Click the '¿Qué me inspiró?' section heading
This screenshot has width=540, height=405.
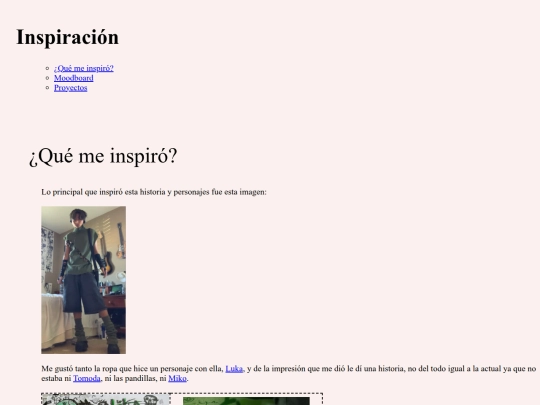[x=103, y=156]
